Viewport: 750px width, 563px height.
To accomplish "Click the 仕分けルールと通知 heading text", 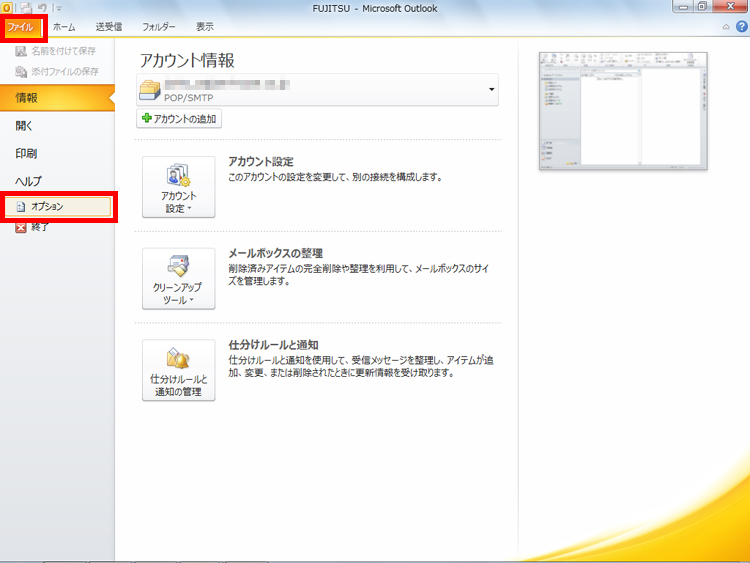I will pyautogui.click(x=273, y=345).
